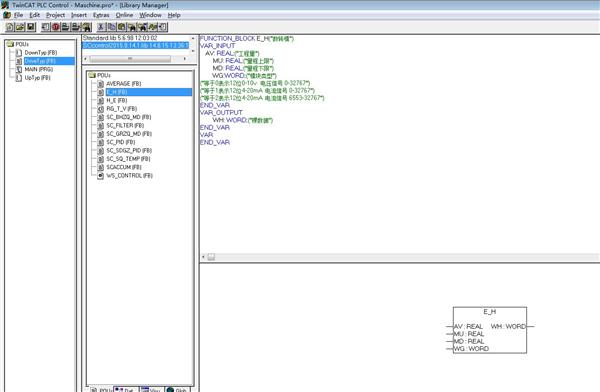Screen dimensions: 600x392
Task: Click the red Stop toolbar icon
Action: (56, 27)
